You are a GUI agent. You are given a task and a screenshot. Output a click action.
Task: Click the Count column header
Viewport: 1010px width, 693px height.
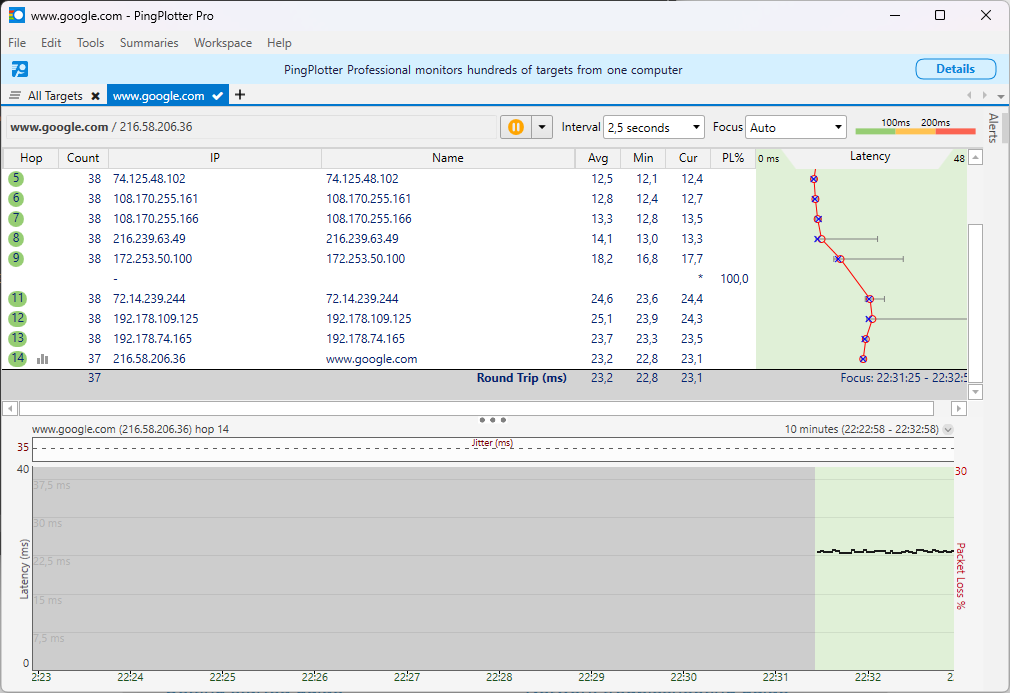click(83, 158)
